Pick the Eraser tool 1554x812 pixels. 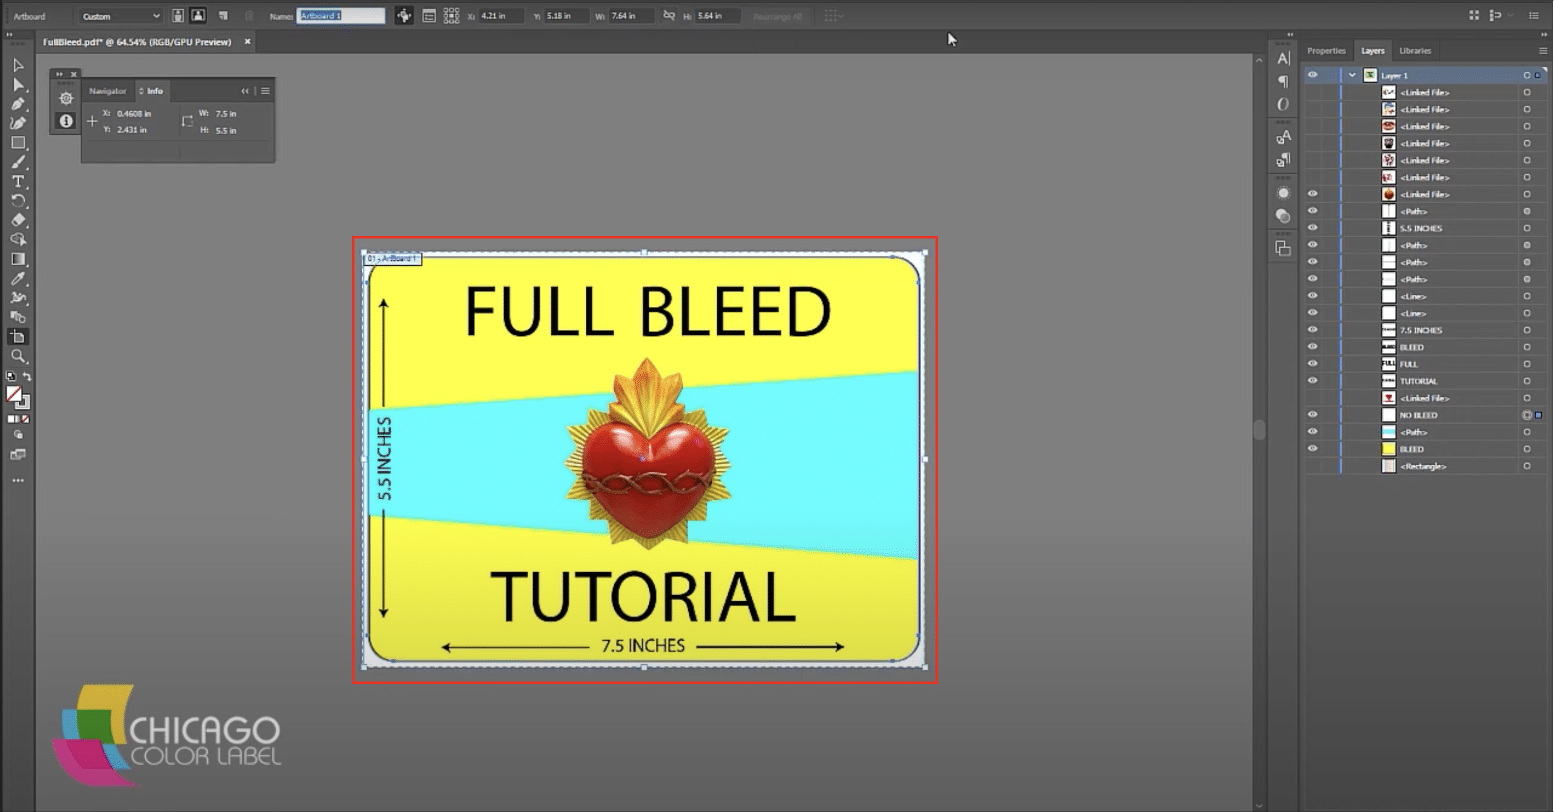pos(18,220)
